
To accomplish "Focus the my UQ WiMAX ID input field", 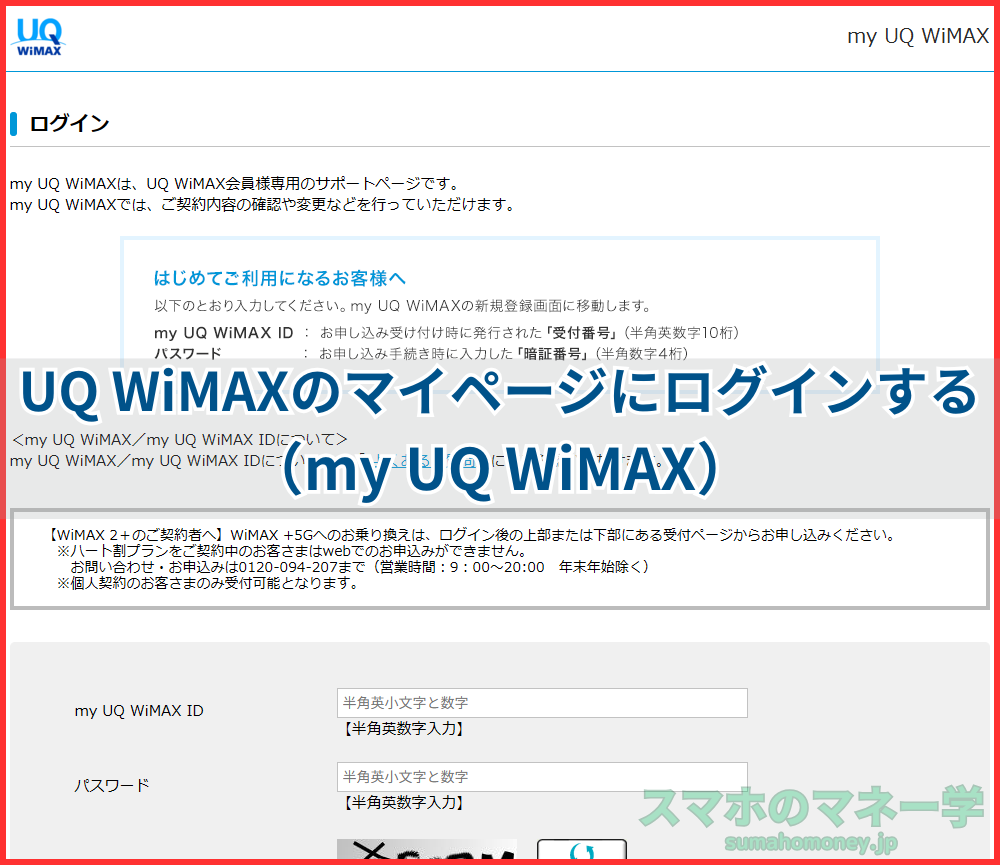I will (542, 703).
